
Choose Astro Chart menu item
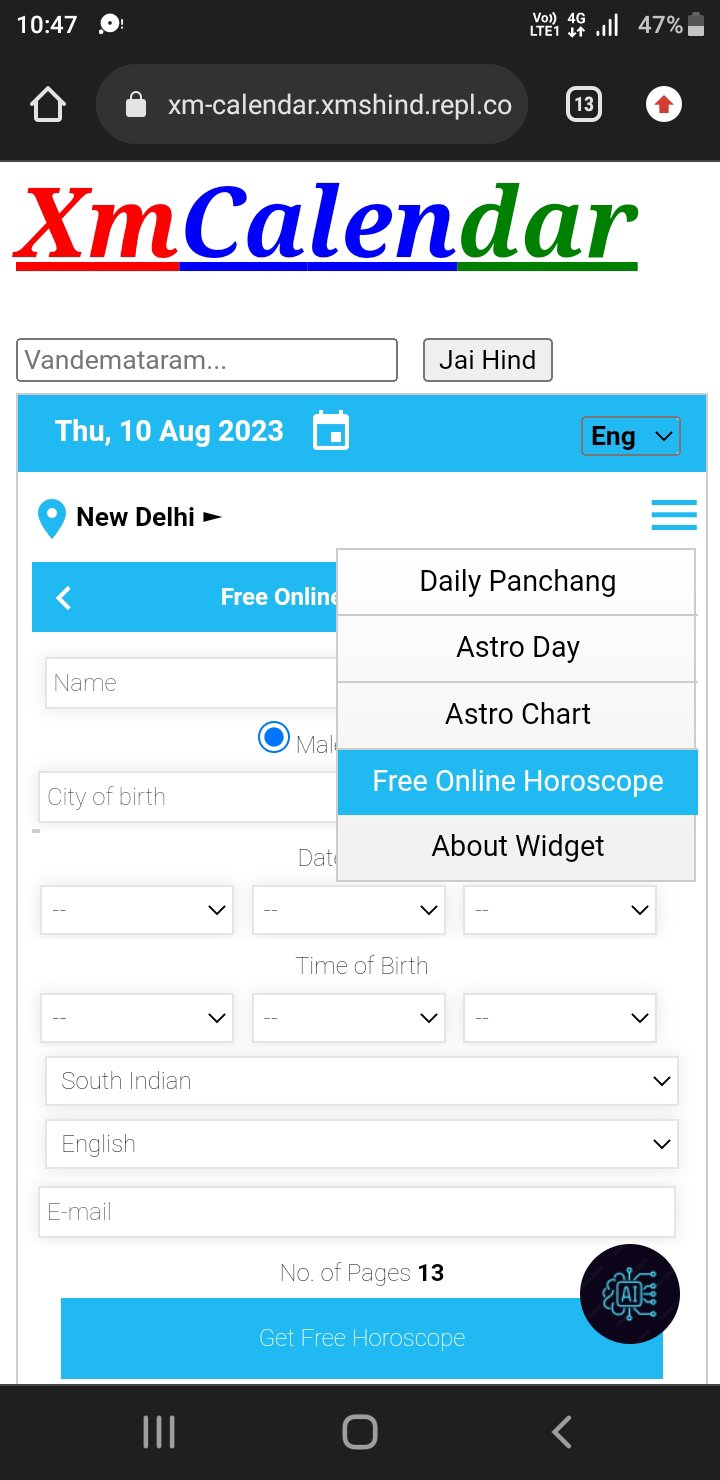517,714
